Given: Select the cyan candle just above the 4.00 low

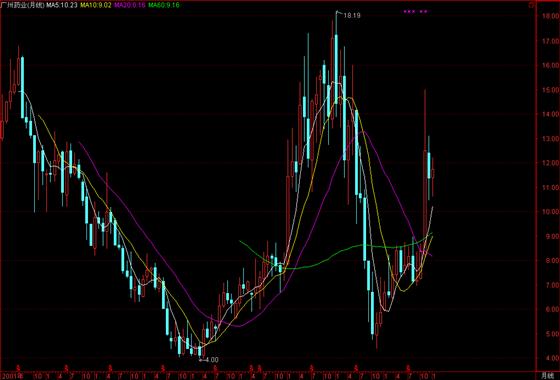Looking at the screenshot, I should (x=200, y=350).
